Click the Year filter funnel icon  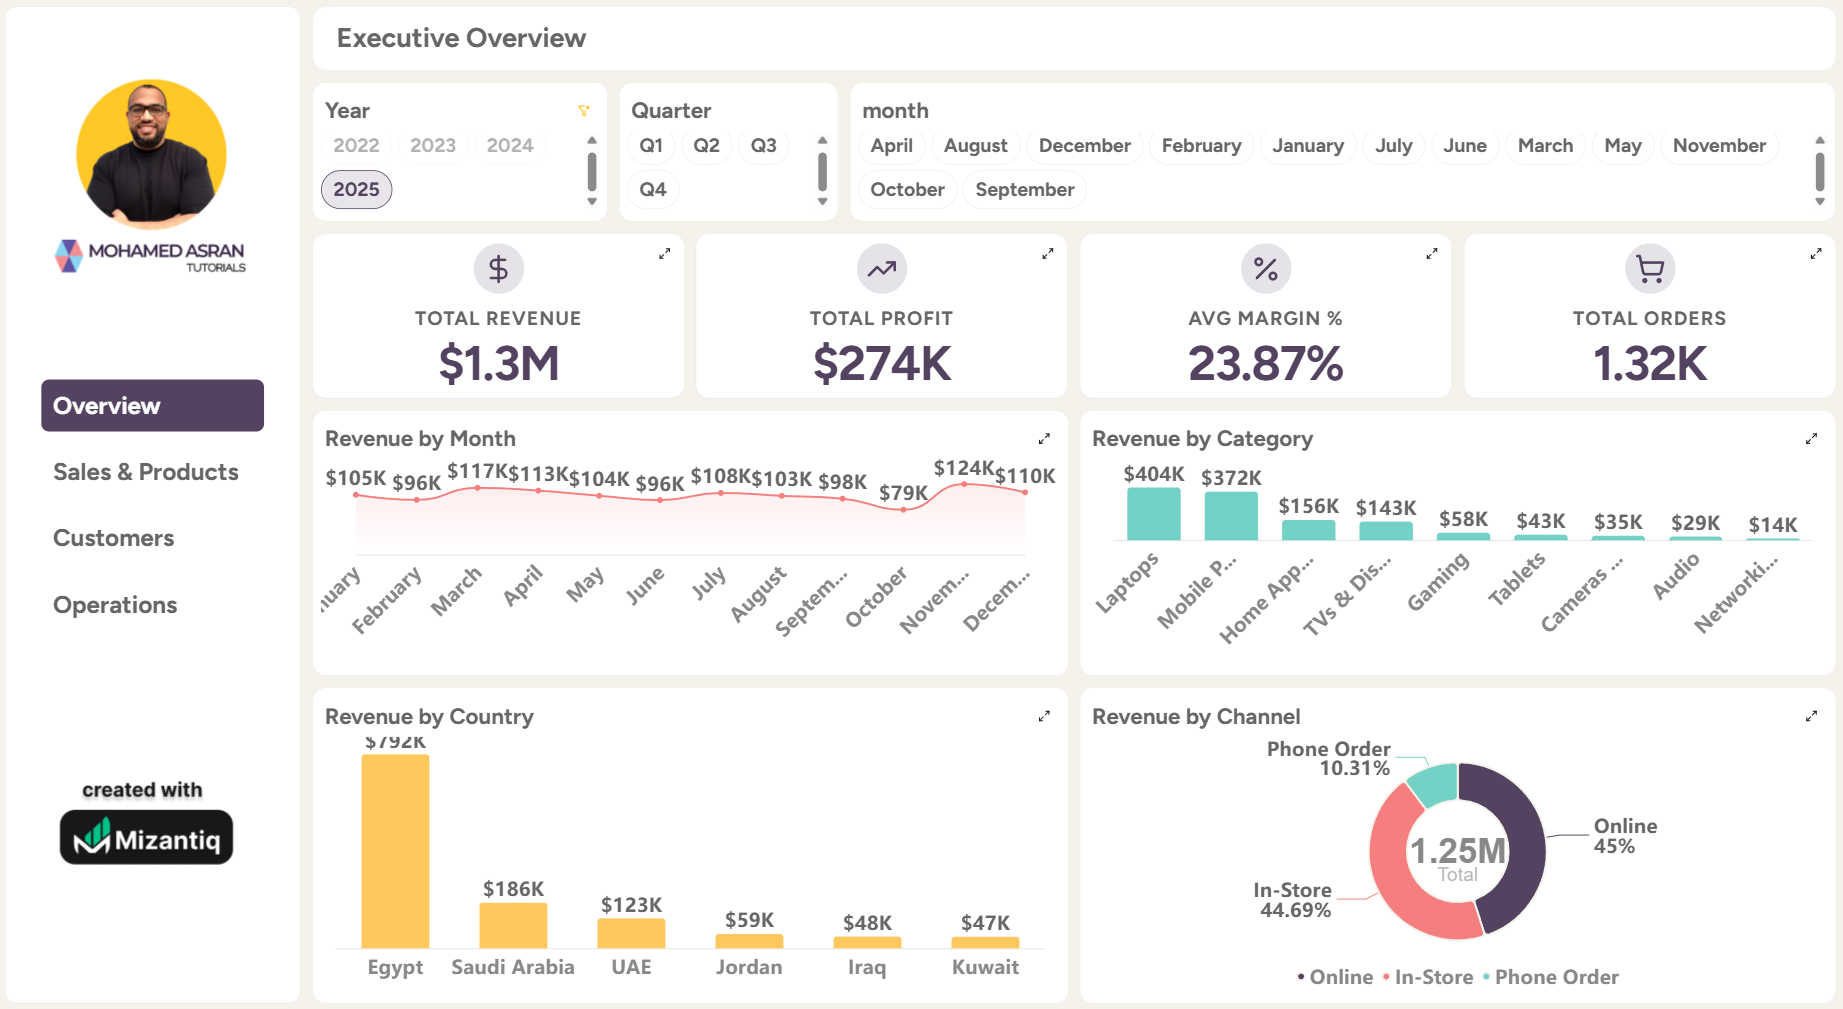[x=584, y=110]
